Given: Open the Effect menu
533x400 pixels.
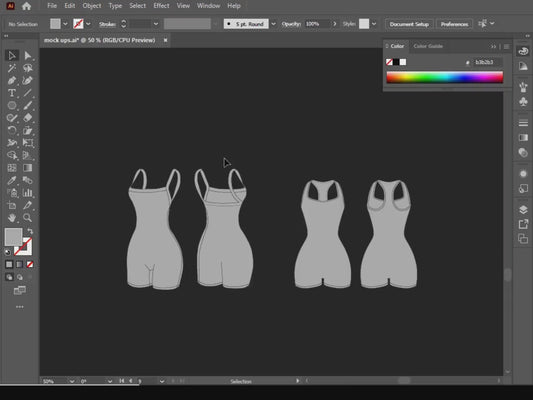Looking at the screenshot, I should point(161,6).
